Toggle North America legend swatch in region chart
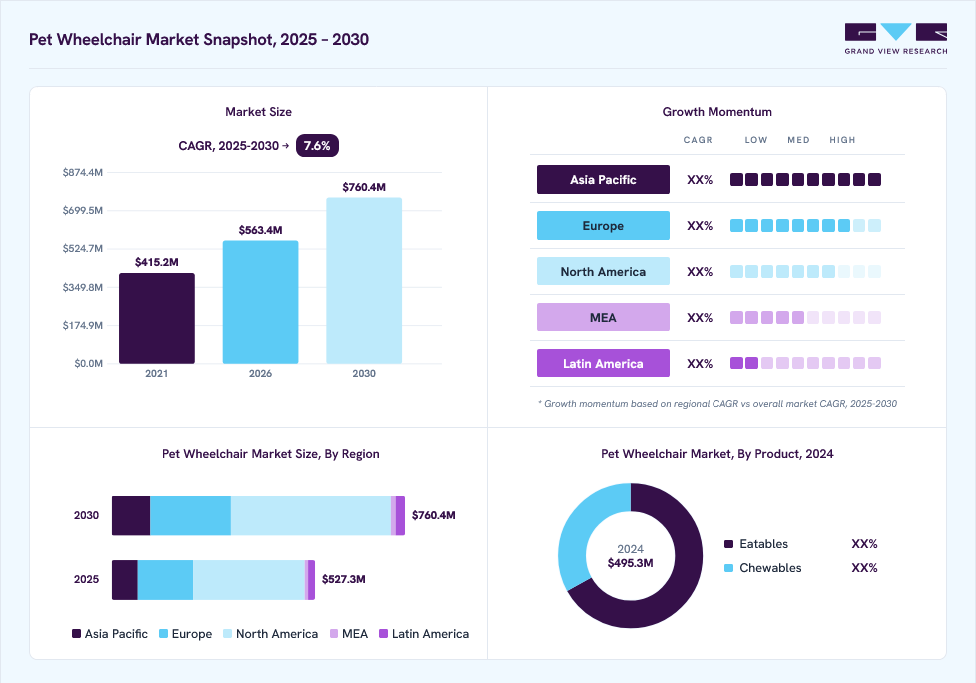 coord(228,634)
